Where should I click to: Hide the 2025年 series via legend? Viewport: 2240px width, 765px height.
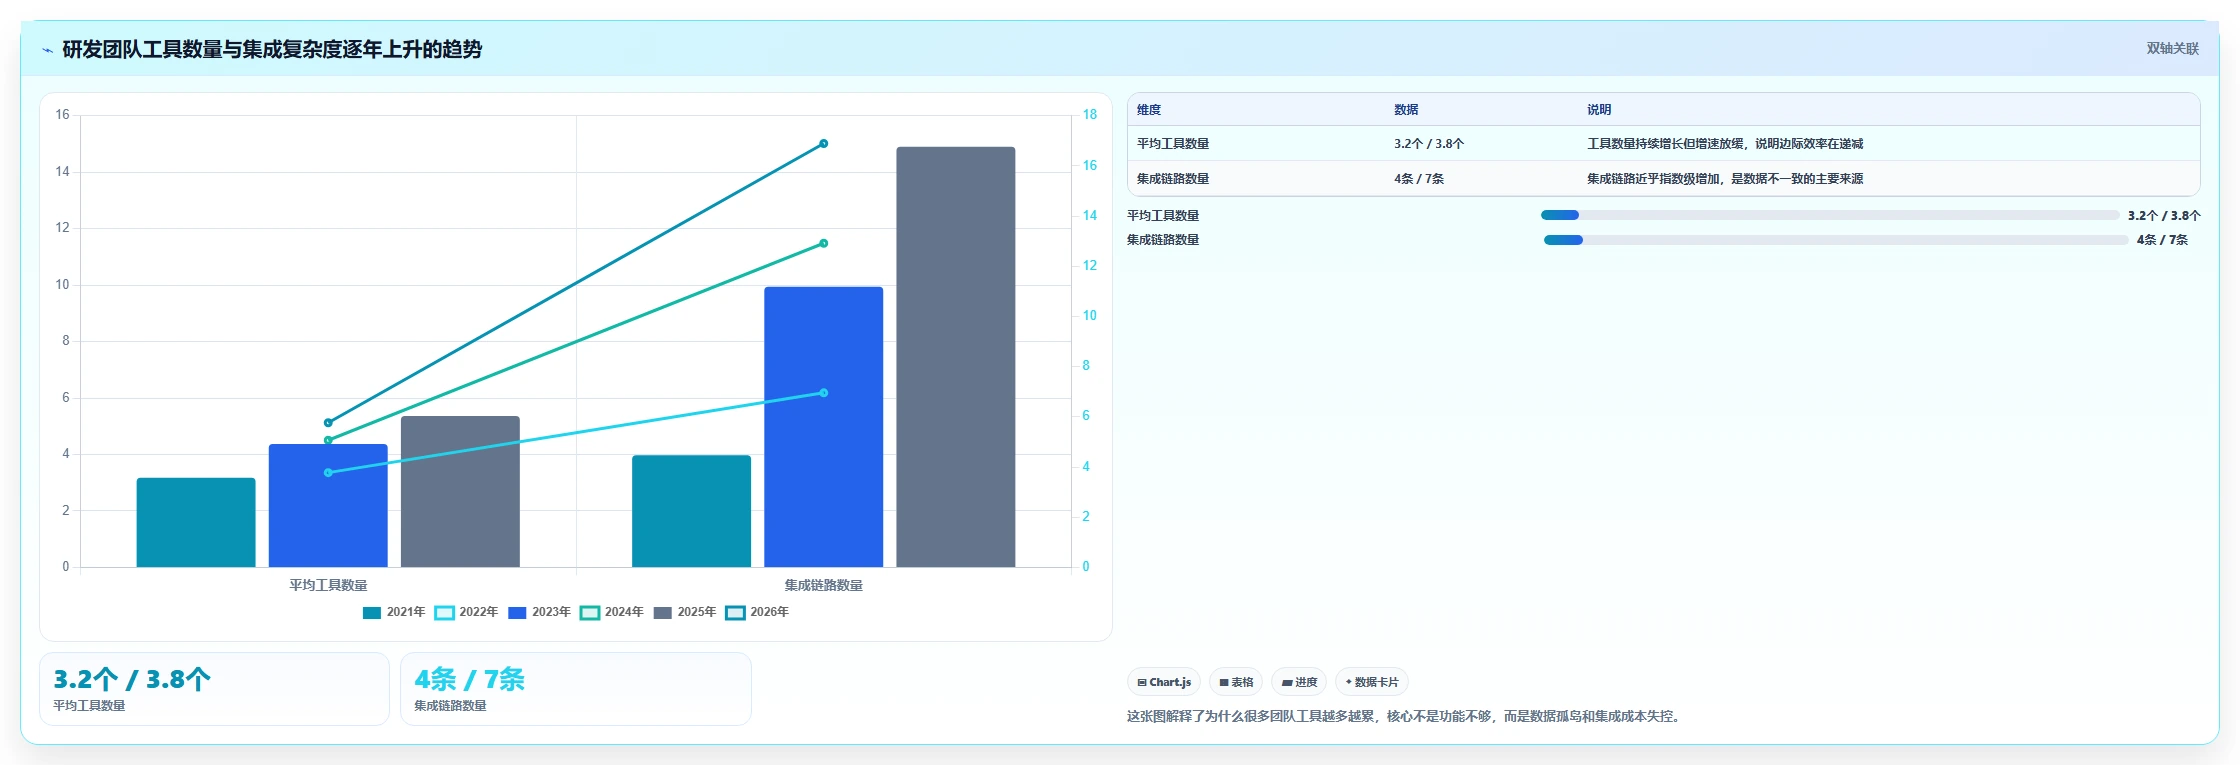tap(685, 613)
